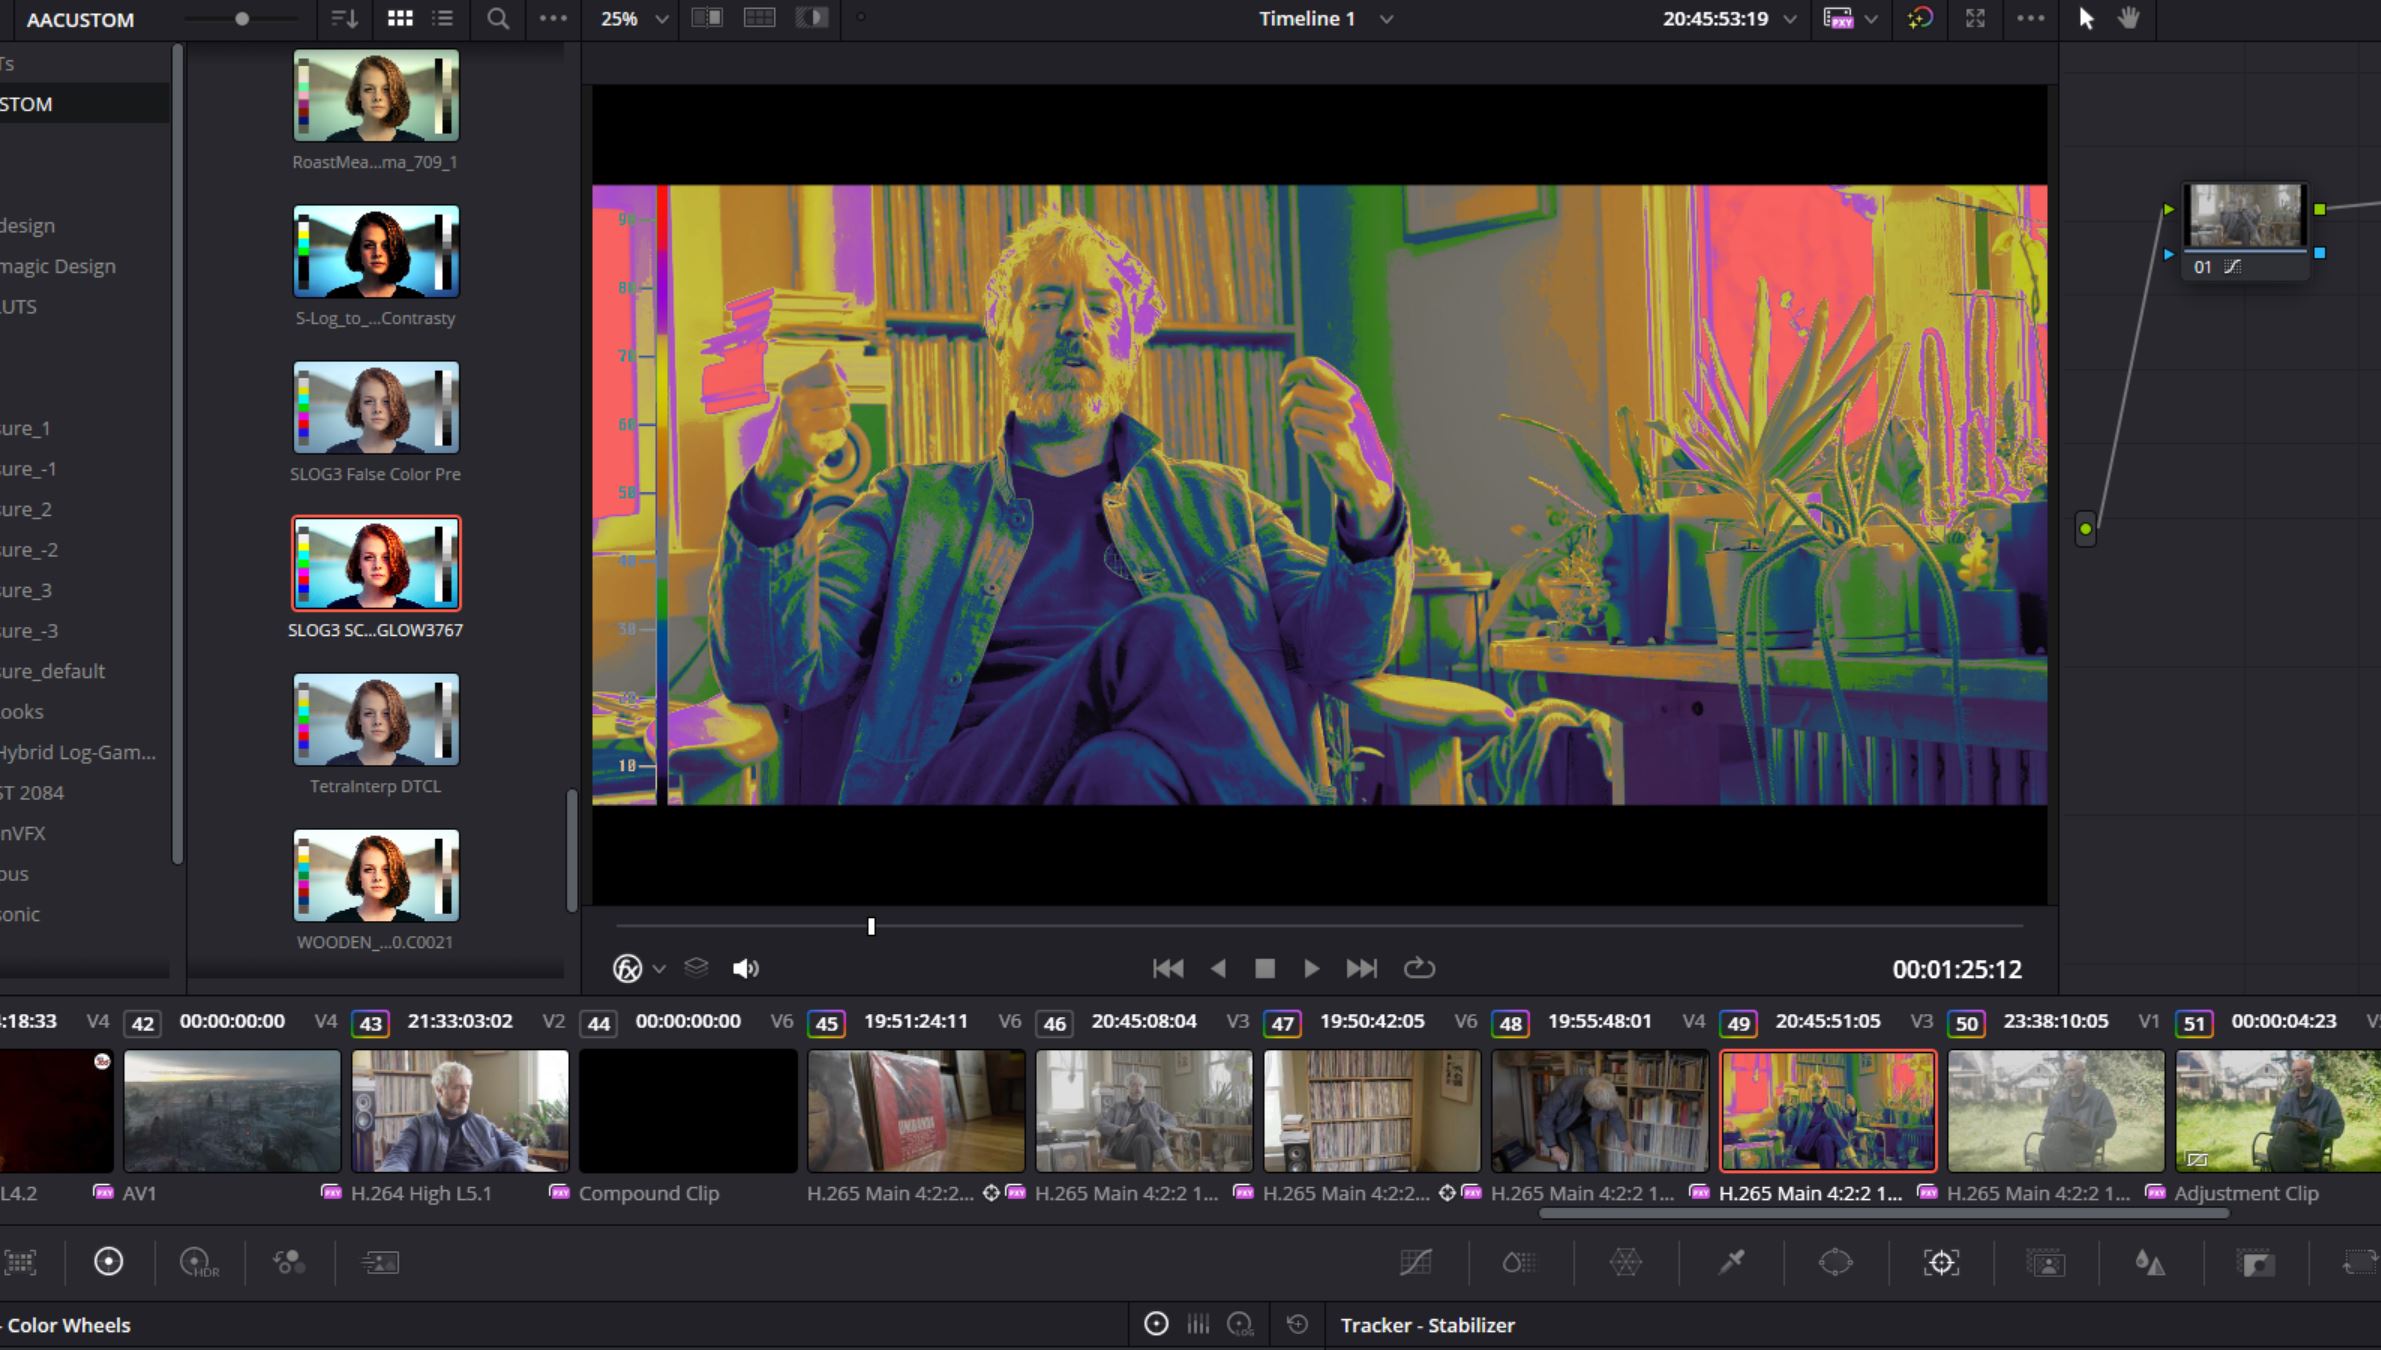The width and height of the screenshot is (2381, 1350).
Task: Select the WOODEN_...0.C0021 LUT thumbnail
Action: (376, 875)
